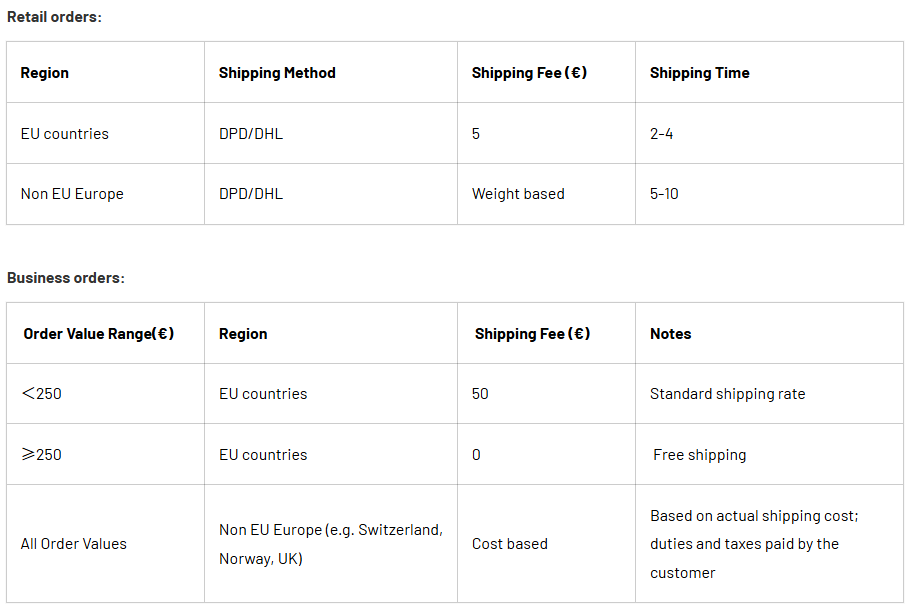Select the "0" shipping fee cell

click(476, 455)
